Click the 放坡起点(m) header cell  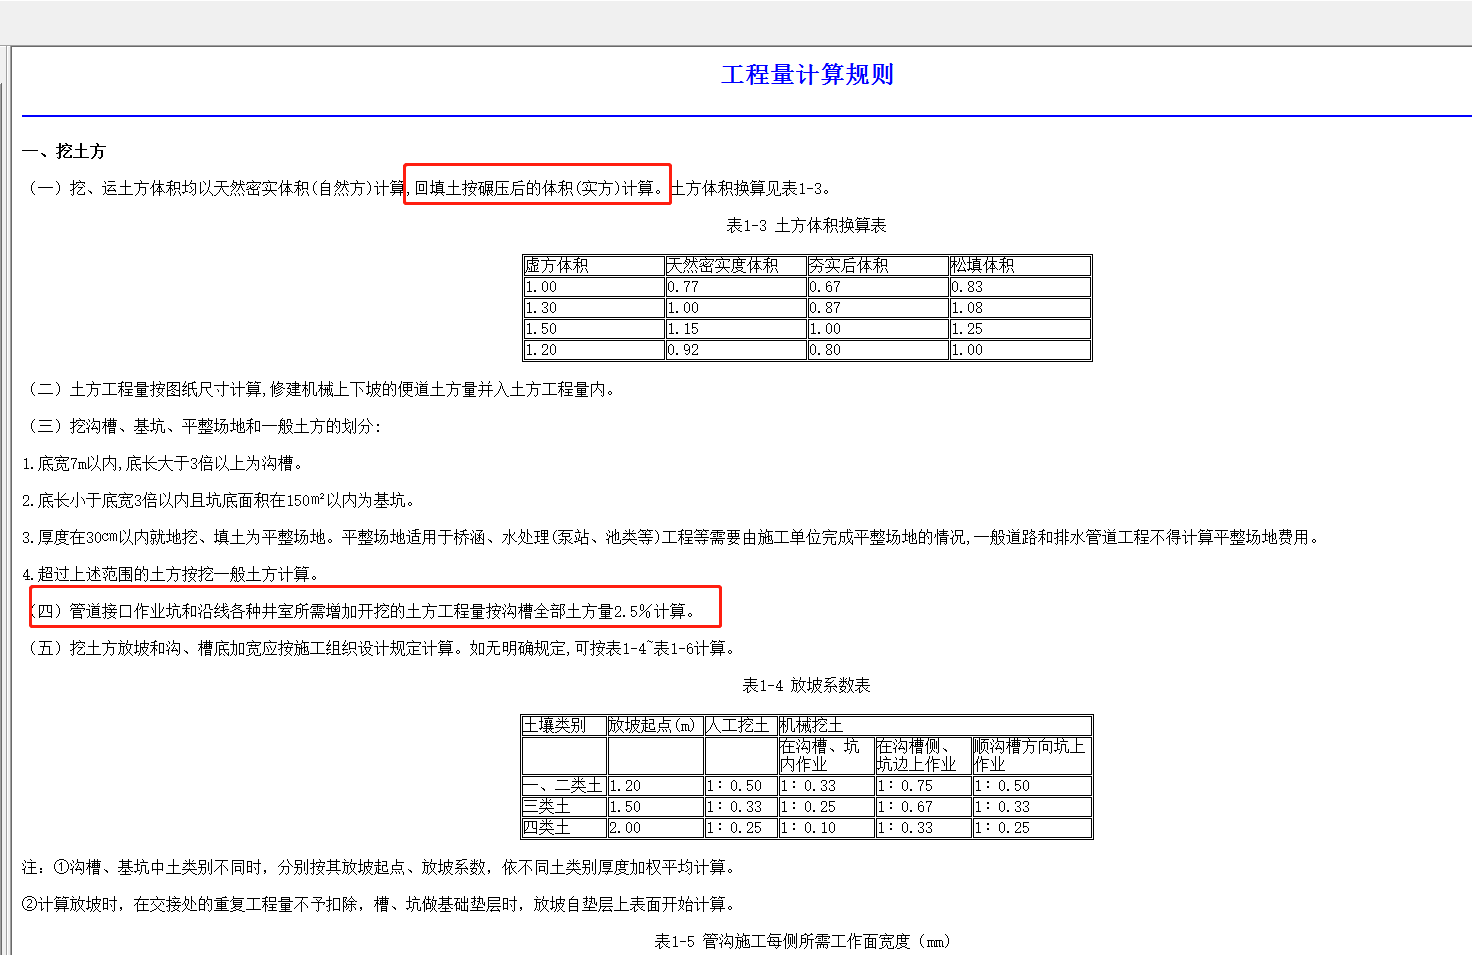click(x=653, y=725)
